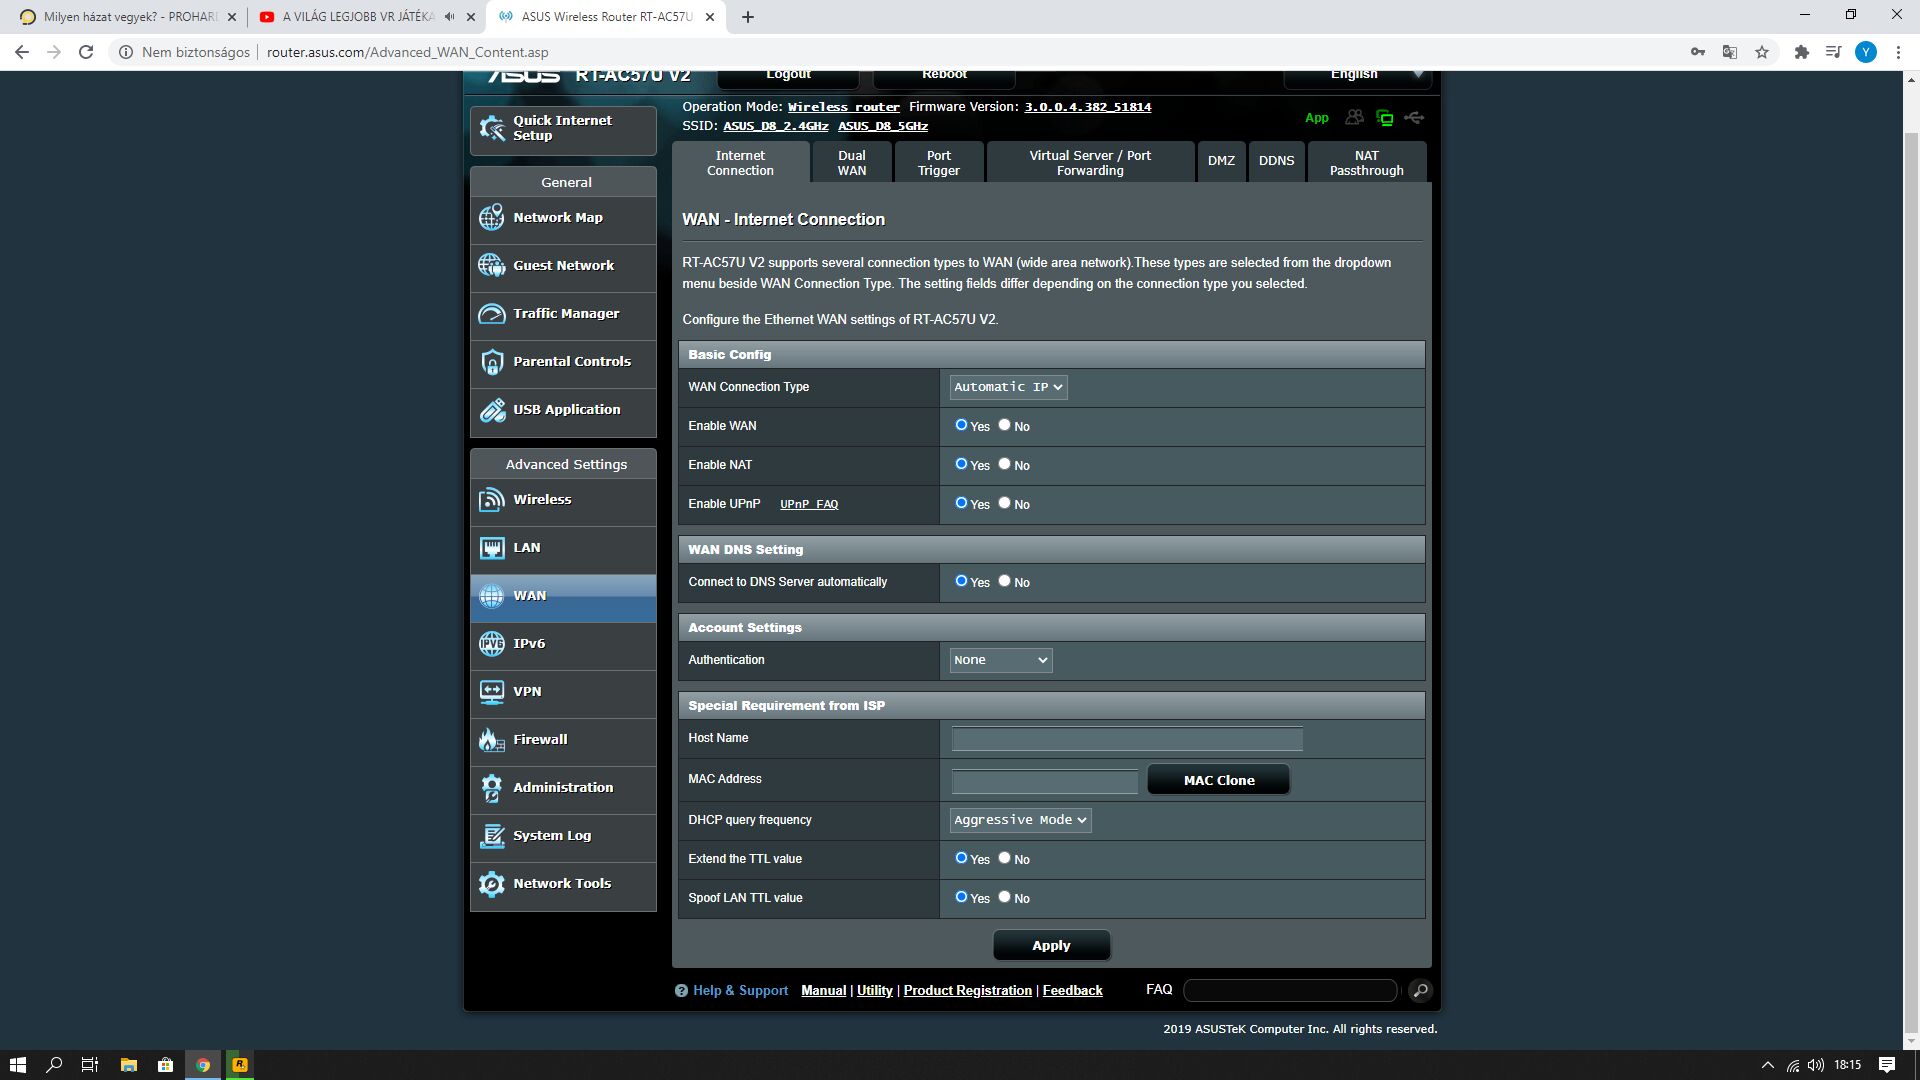Screen dimensions: 1920x1080
Task: Set Spoof LAN TTL value to No
Action: [1004, 897]
